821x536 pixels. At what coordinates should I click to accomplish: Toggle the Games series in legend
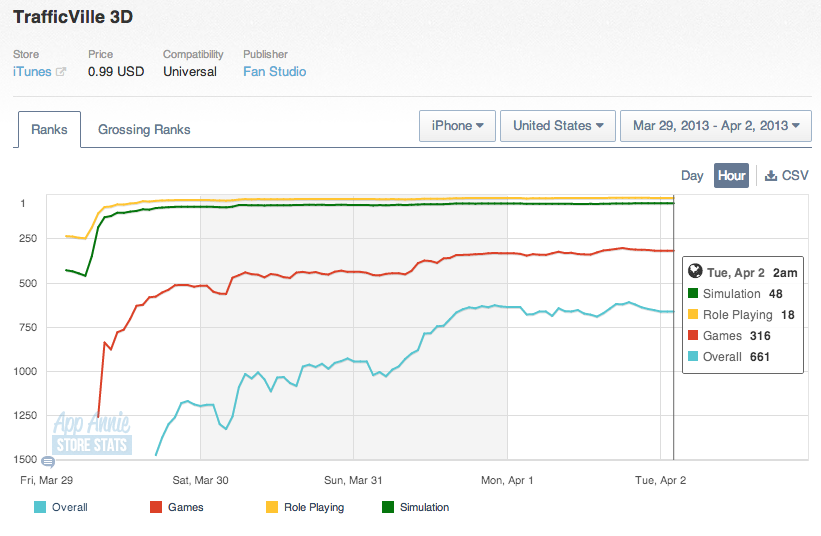point(176,507)
